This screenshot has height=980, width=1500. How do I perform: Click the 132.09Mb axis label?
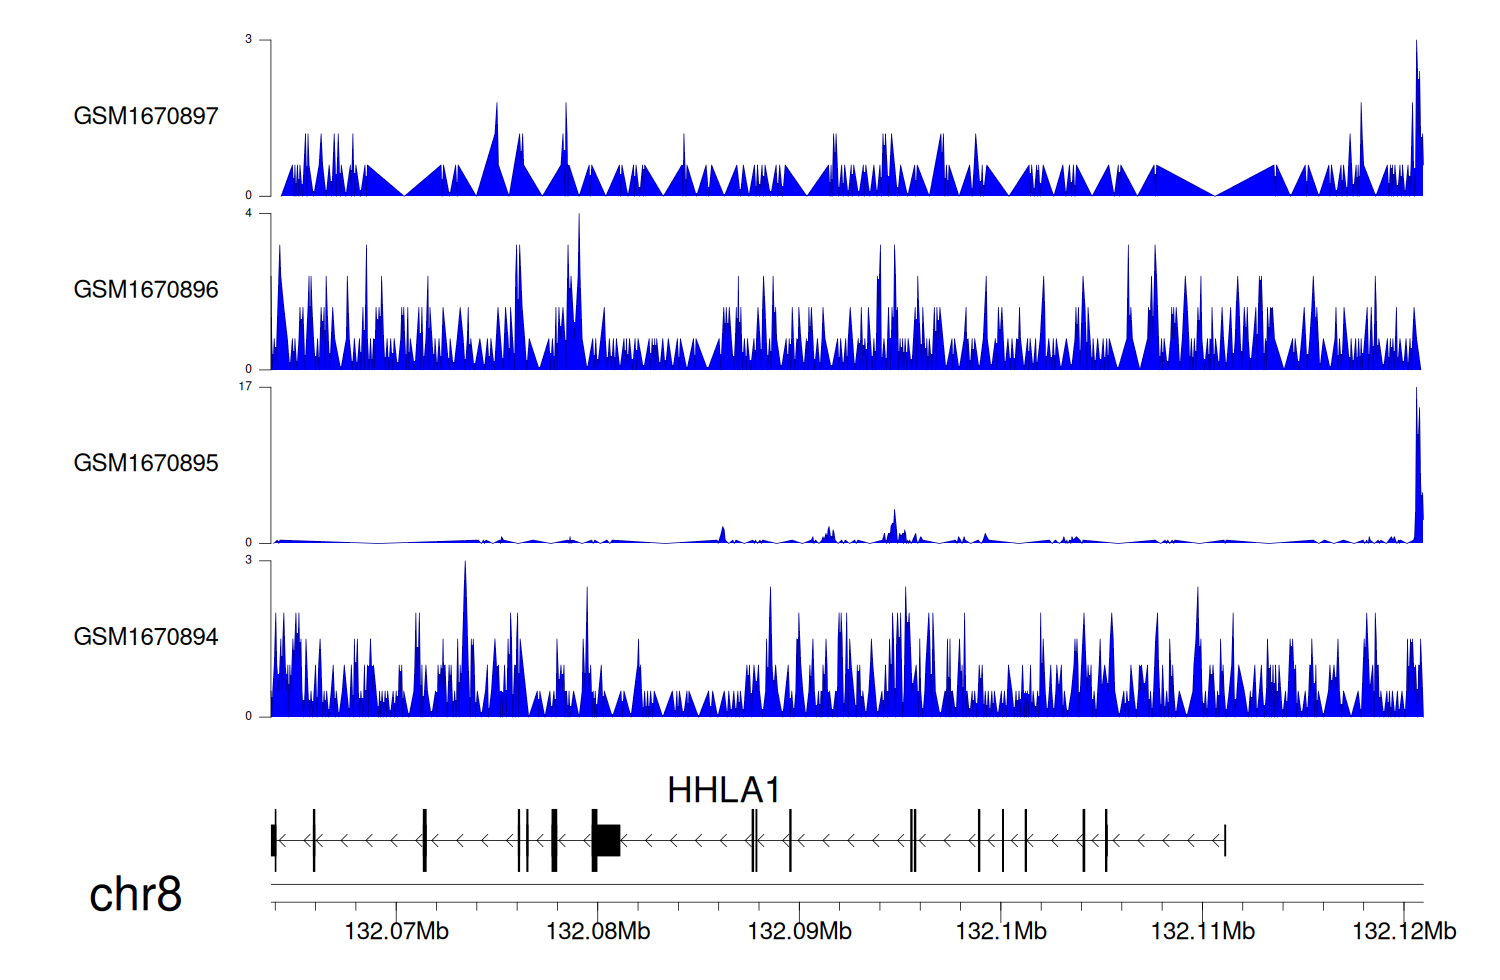799,932
